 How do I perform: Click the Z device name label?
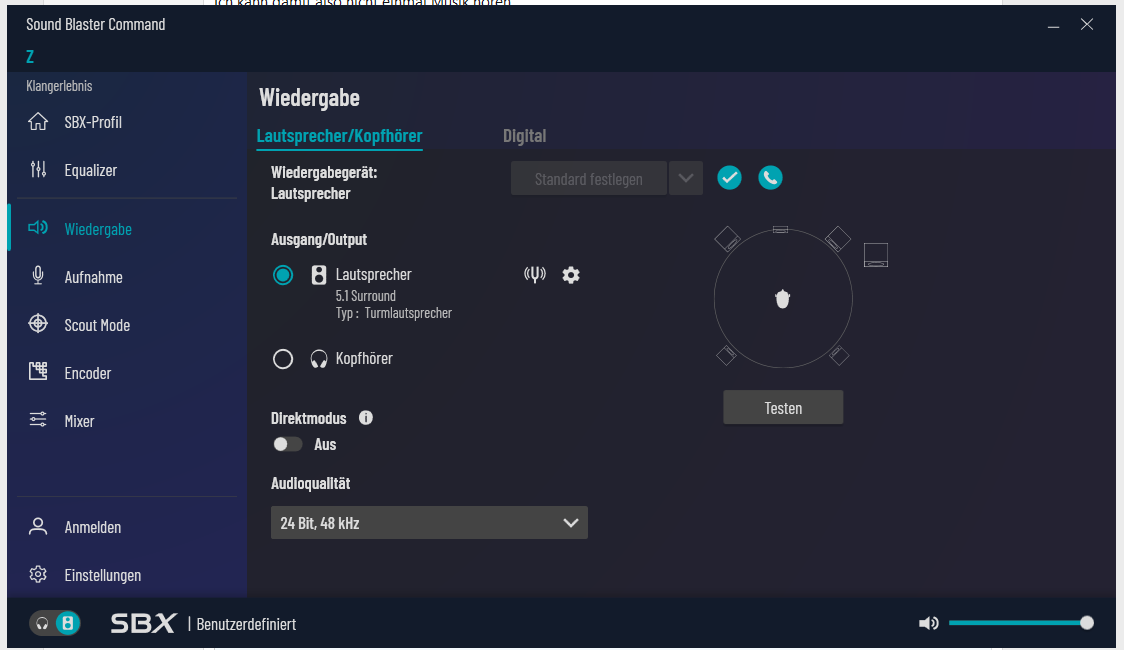(x=30, y=56)
